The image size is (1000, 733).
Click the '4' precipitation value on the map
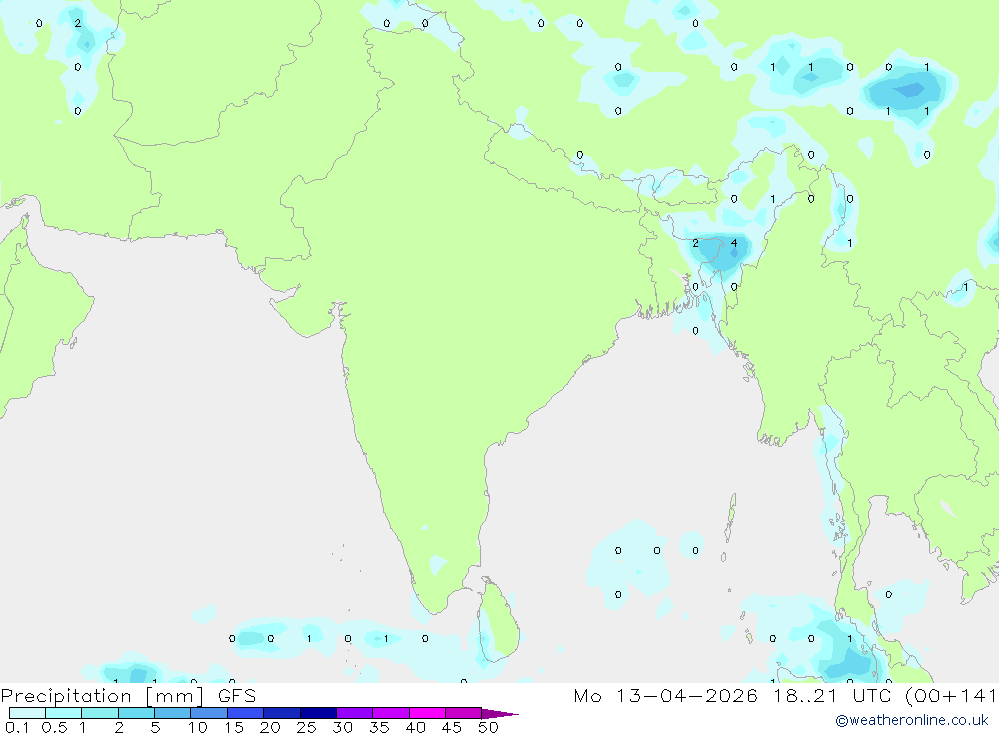pos(734,243)
